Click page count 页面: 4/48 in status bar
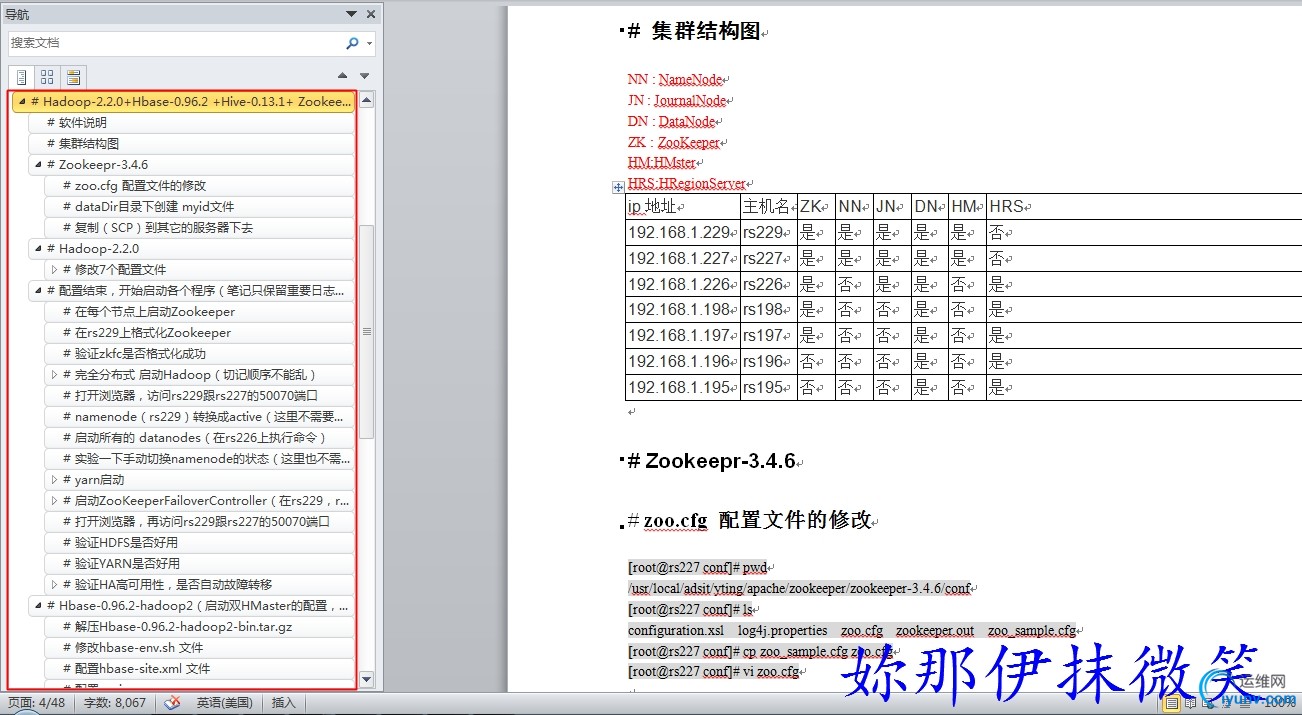The image size is (1302, 715). tap(37, 703)
